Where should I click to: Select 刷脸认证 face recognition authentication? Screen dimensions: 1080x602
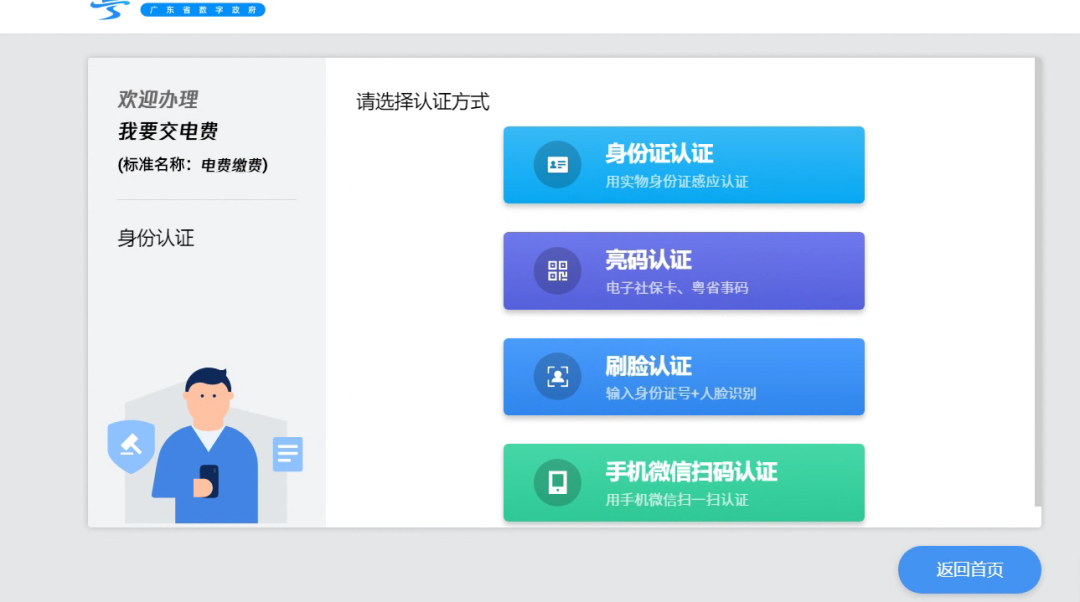pos(700,376)
